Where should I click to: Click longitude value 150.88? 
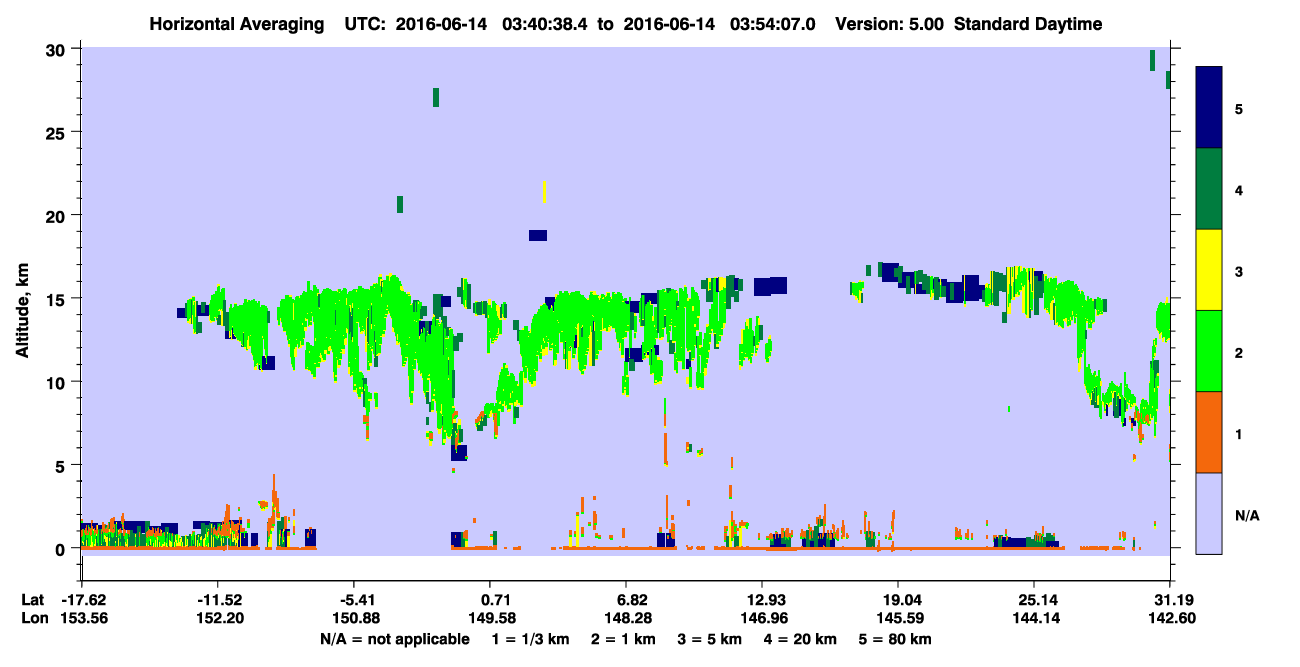(x=355, y=619)
